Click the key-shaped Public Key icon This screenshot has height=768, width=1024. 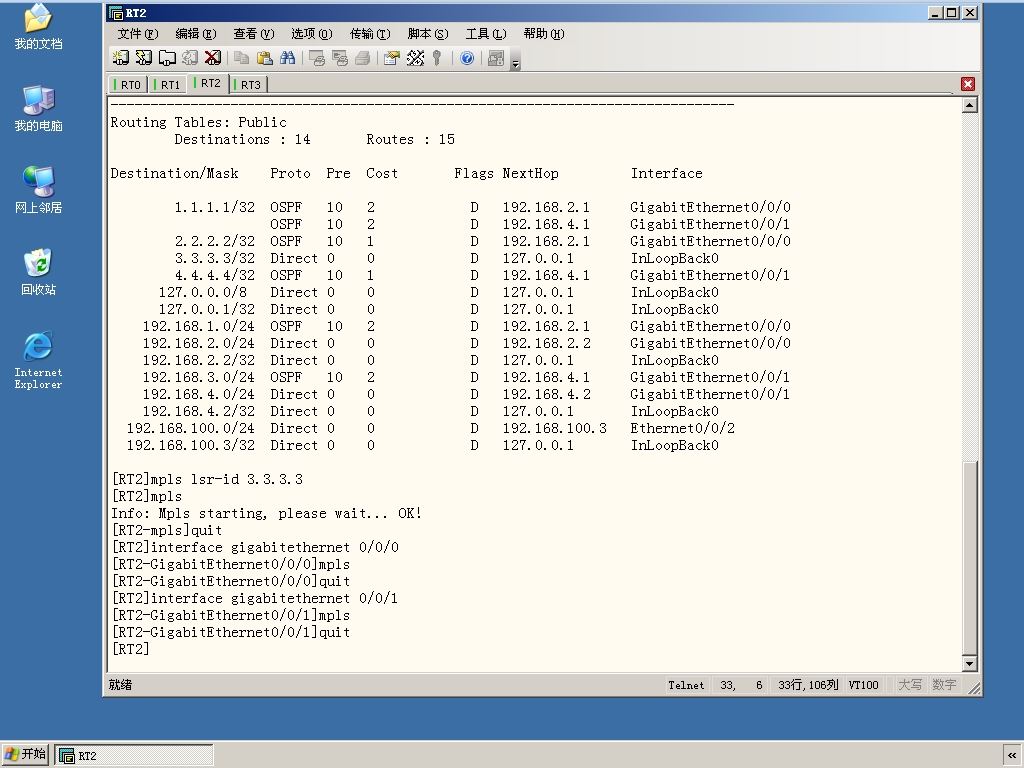437,58
